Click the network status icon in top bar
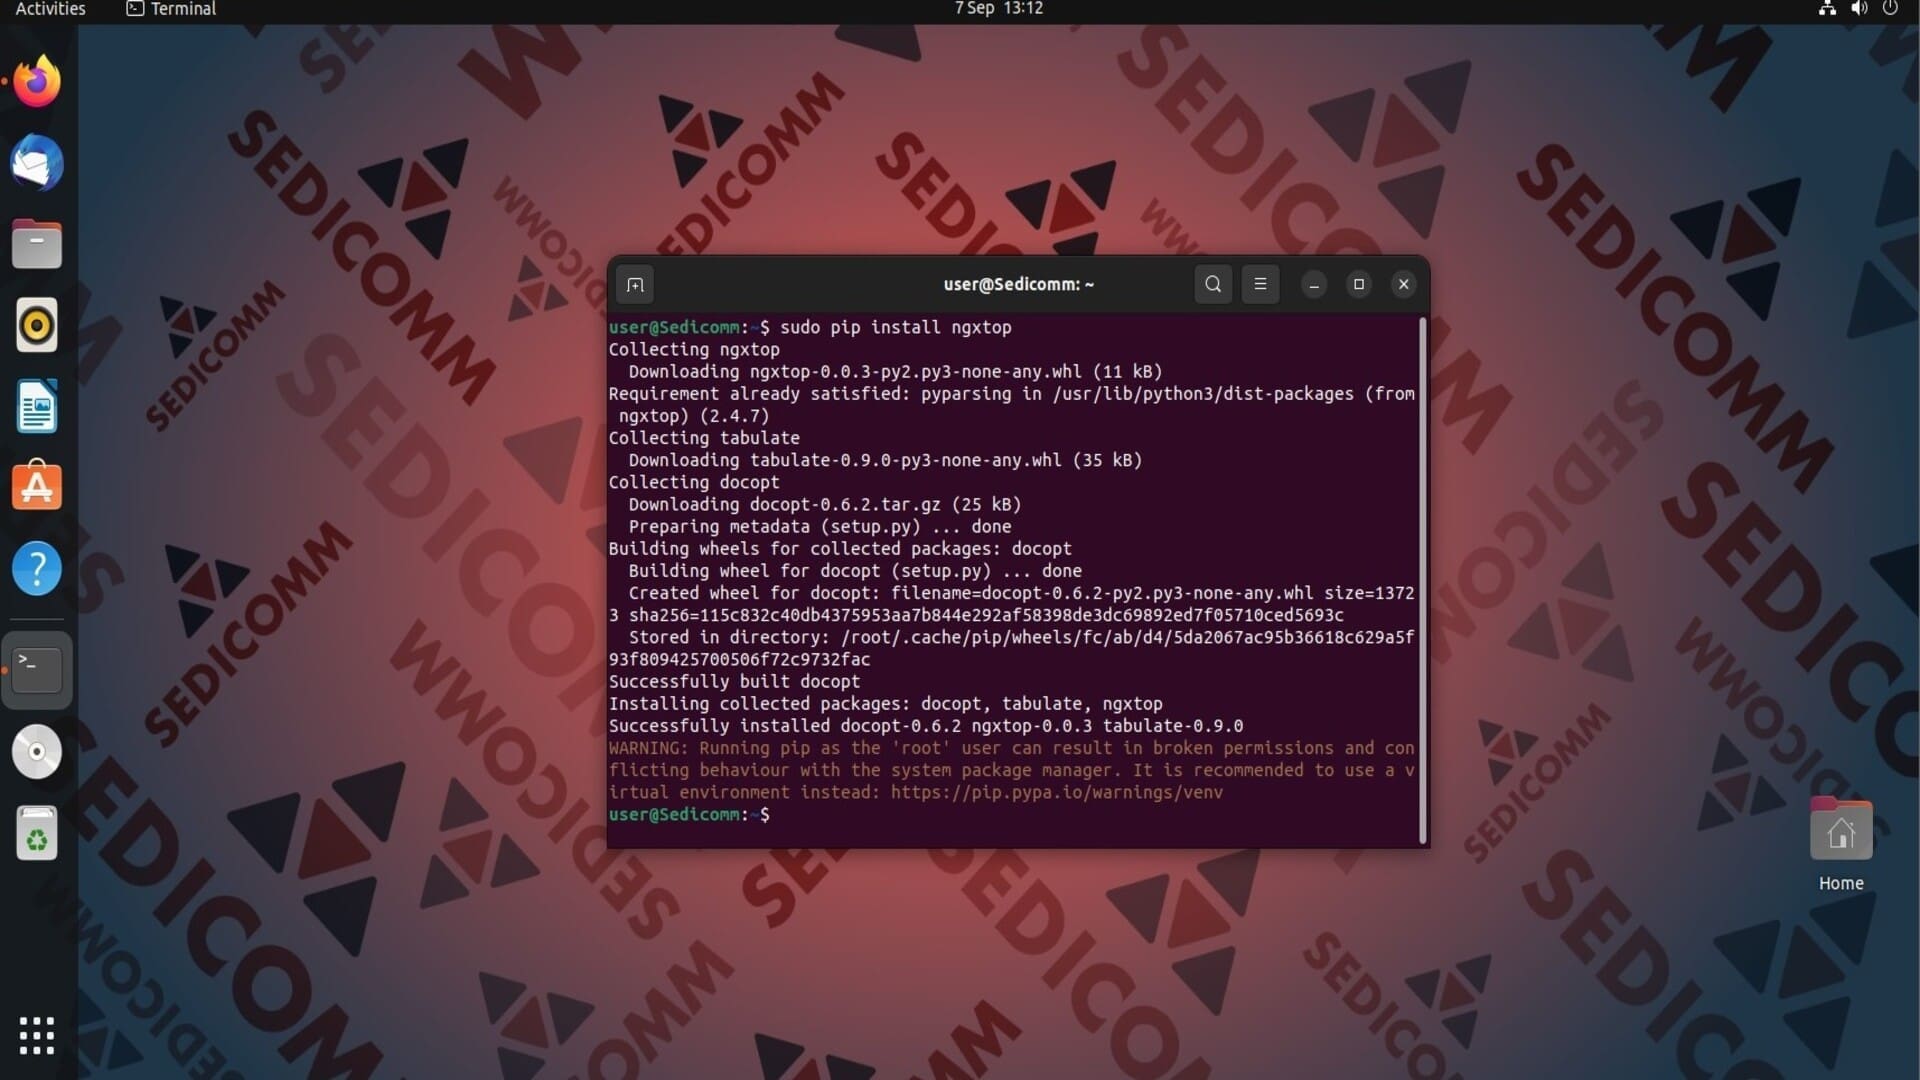 (x=1827, y=9)
